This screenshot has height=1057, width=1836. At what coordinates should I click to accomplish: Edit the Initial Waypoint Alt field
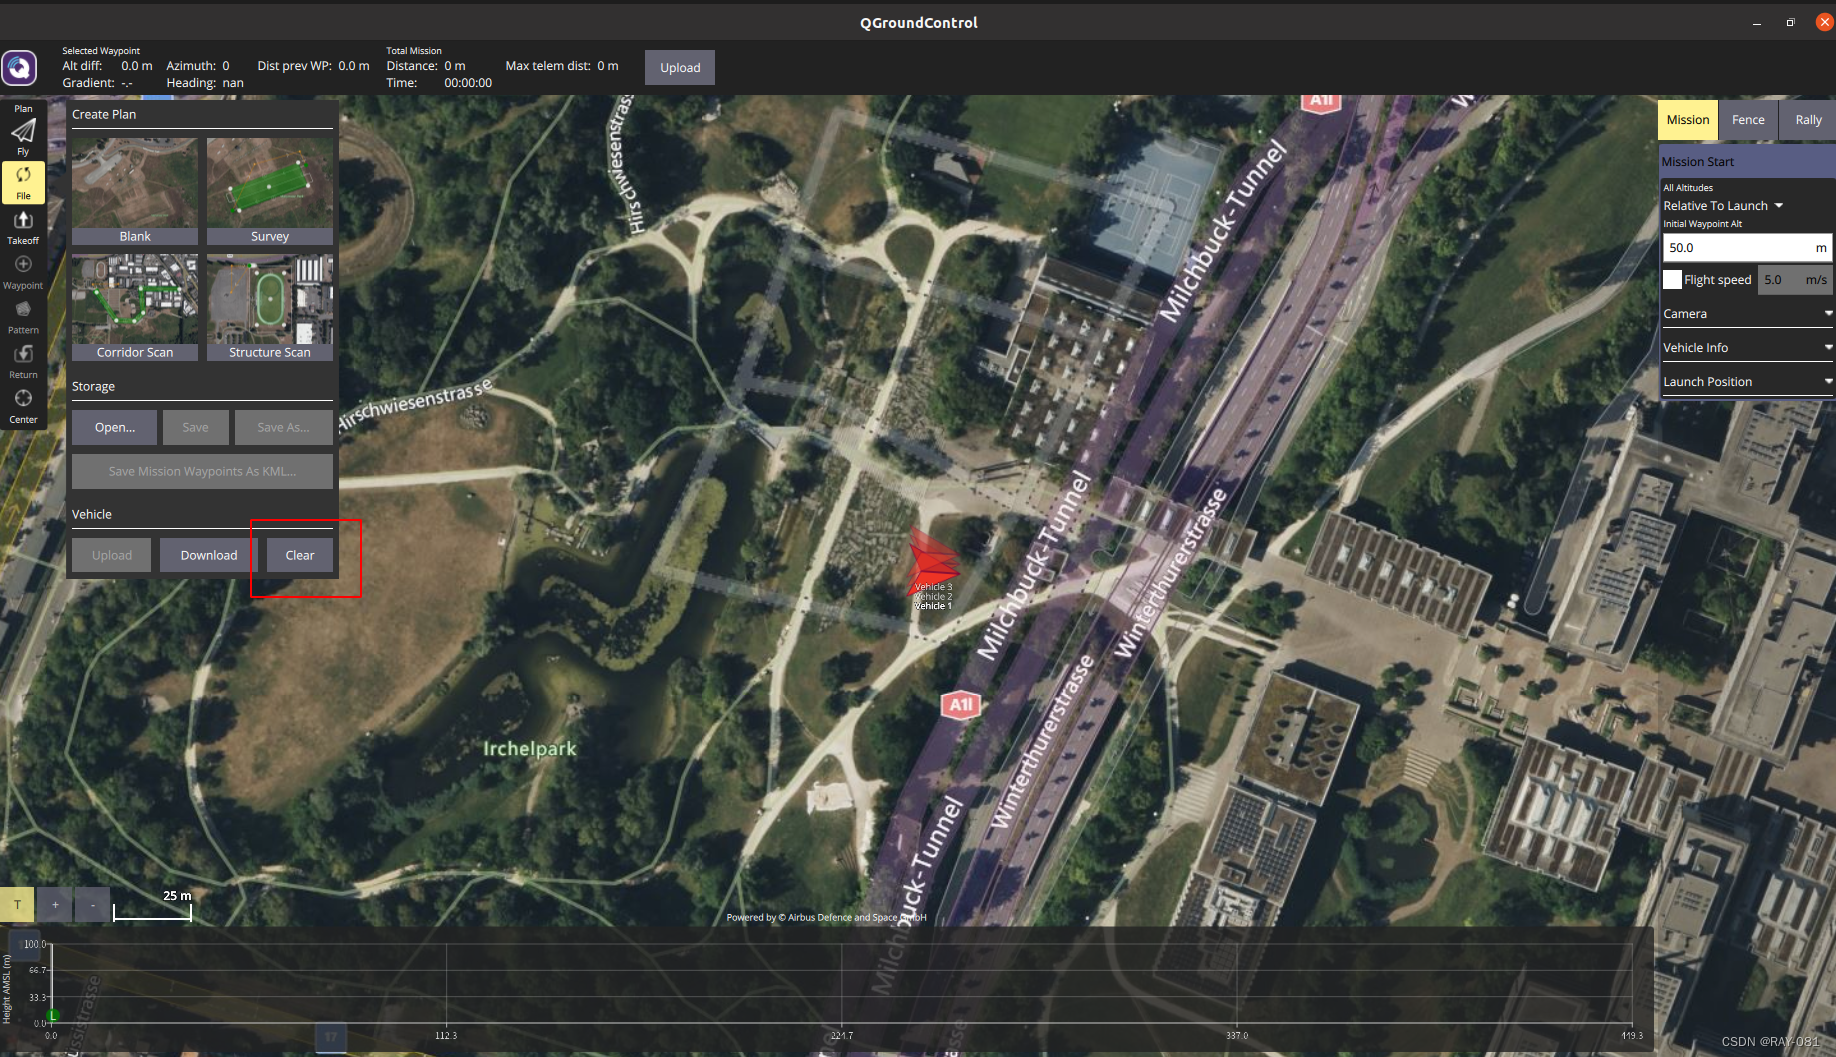1746,248
